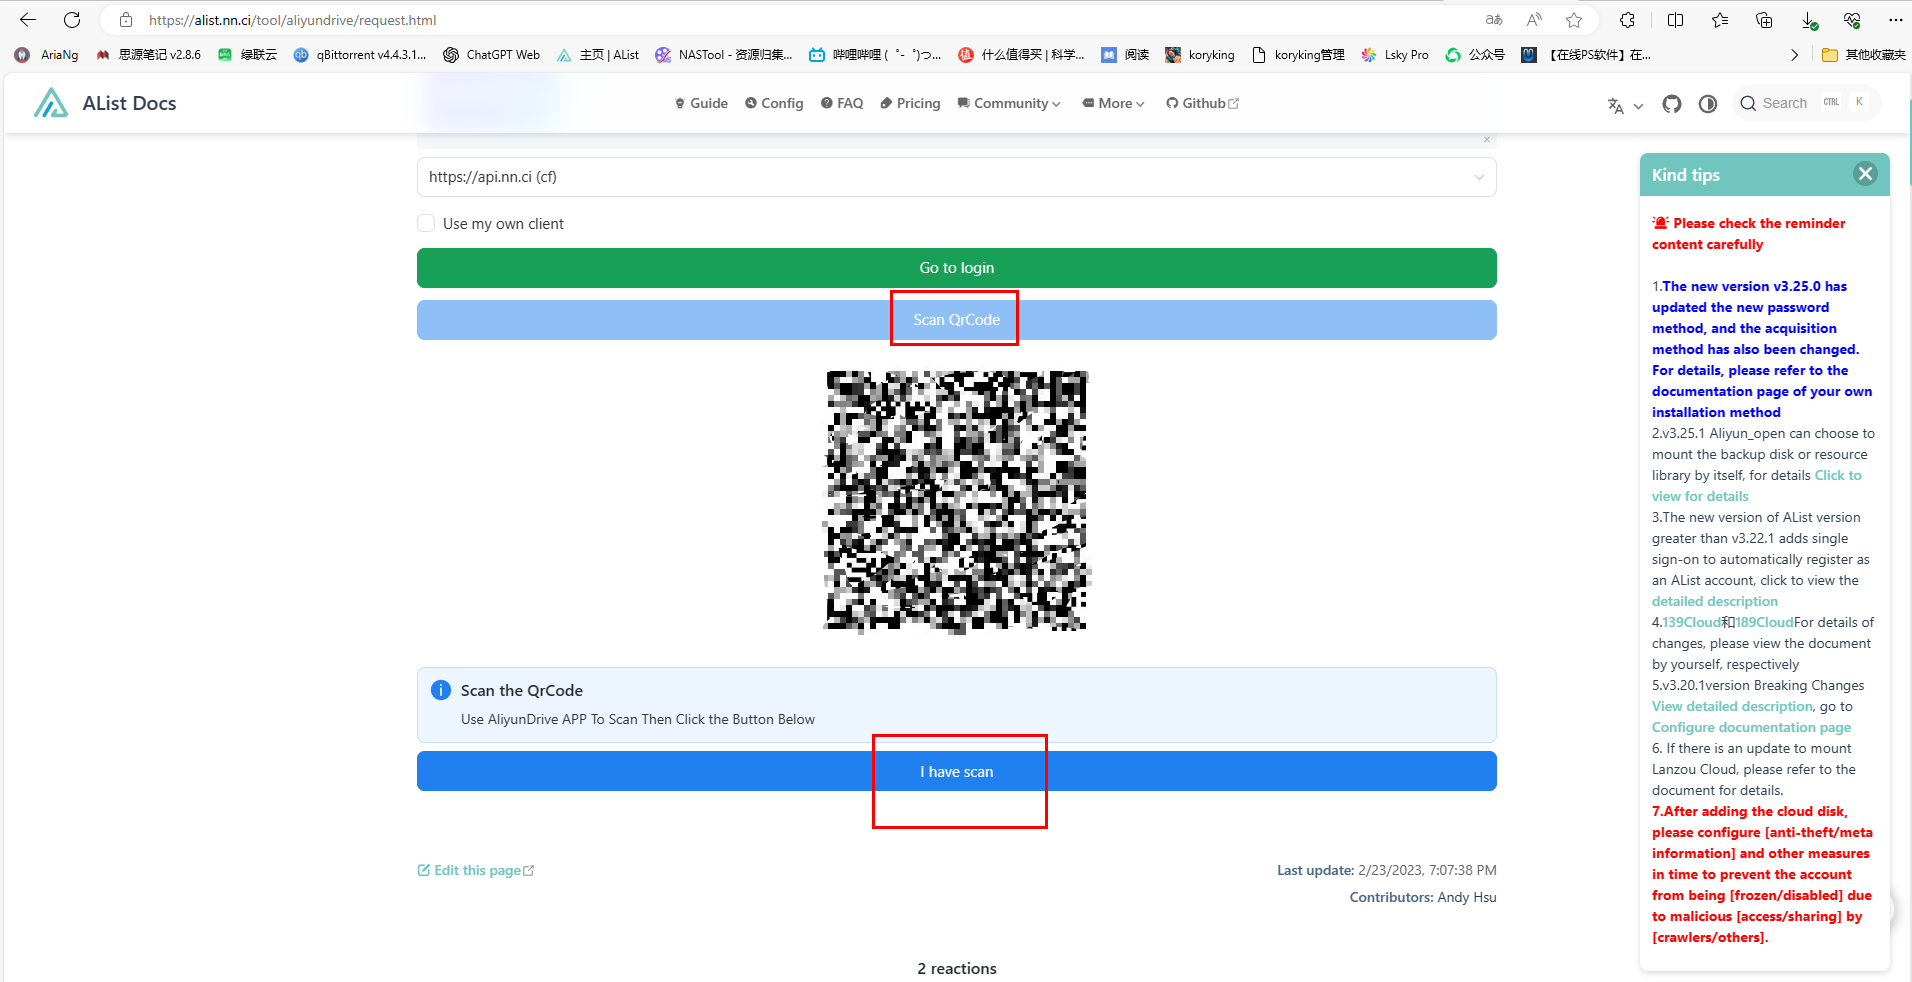Image resolution: width=1912 pixels, height=982 pixels.
Task: Toggle the dark/light theme icon
Action: click(x=1708, y=104)
